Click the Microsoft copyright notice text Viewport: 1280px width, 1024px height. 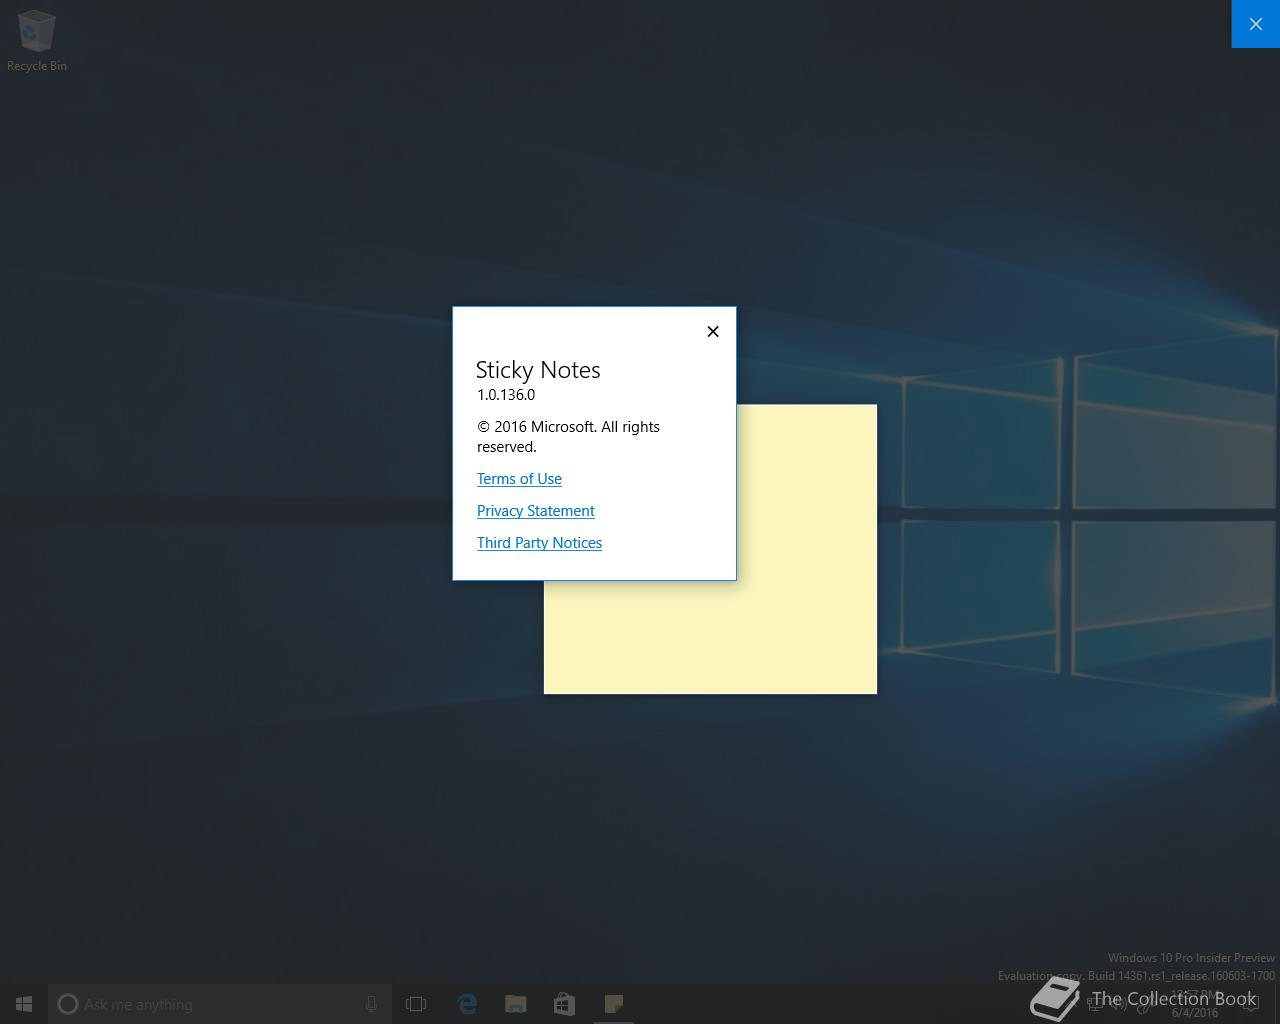[x=568, y=437]
